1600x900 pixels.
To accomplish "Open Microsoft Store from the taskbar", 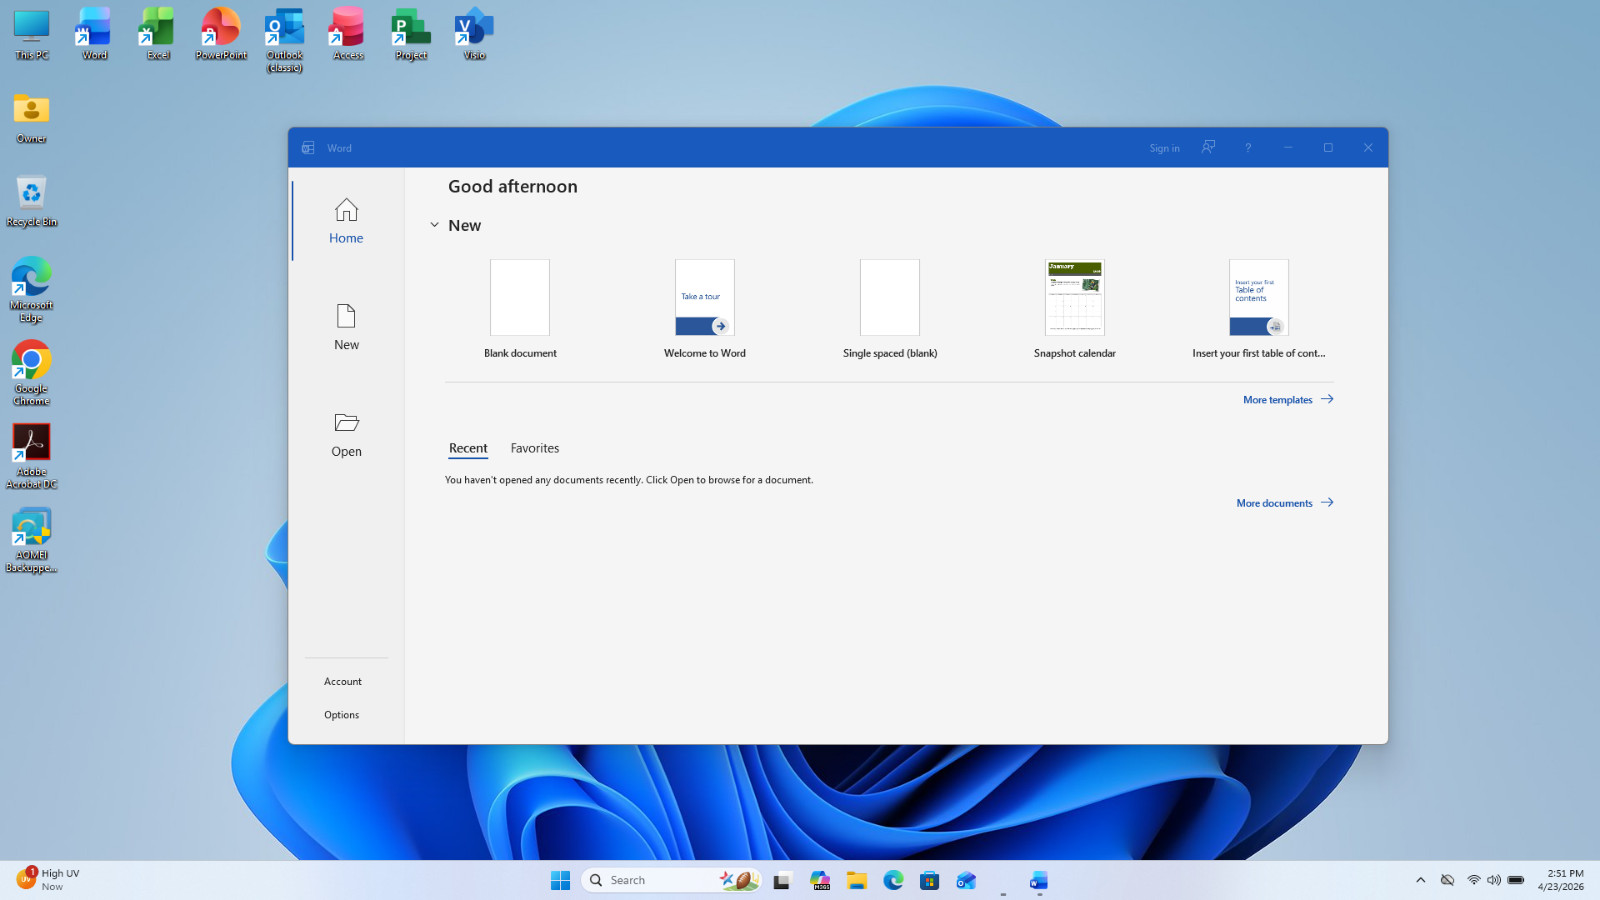I will [x=930, y=880].
